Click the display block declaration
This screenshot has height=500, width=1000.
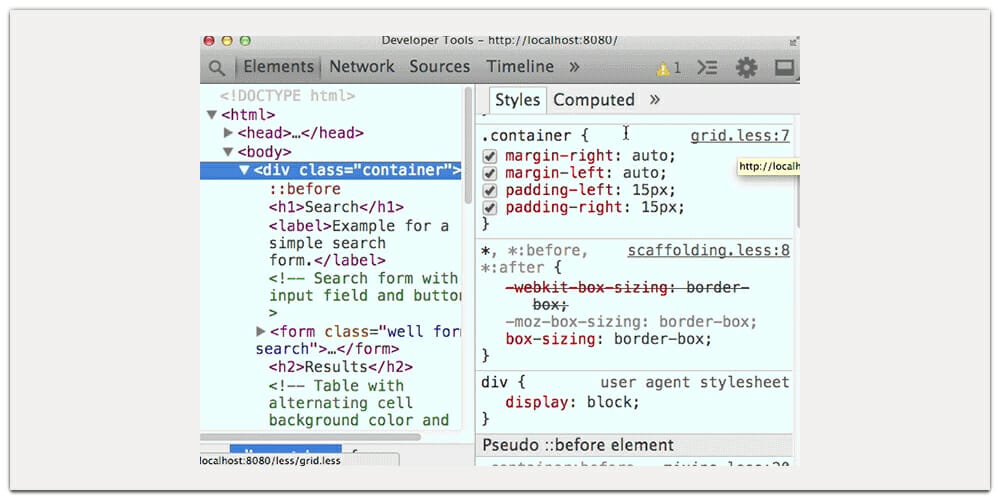click(572, 403)
